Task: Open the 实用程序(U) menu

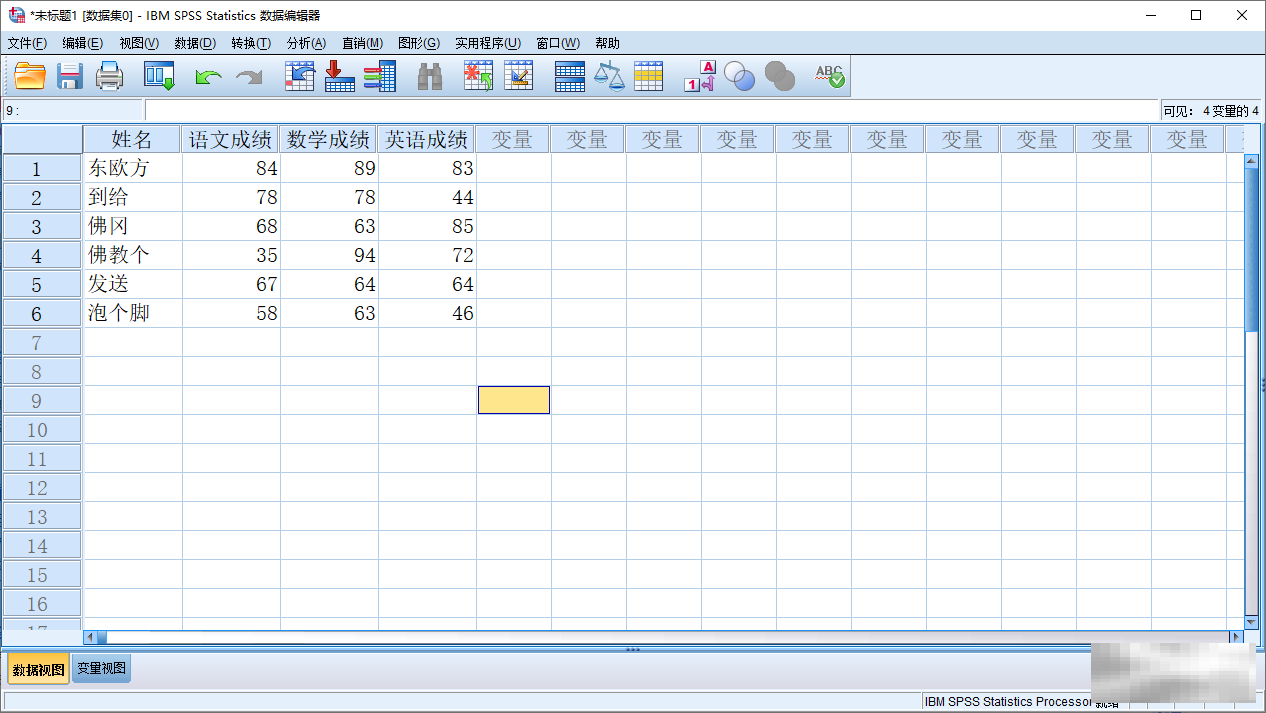Action: [x=488, y=43]
